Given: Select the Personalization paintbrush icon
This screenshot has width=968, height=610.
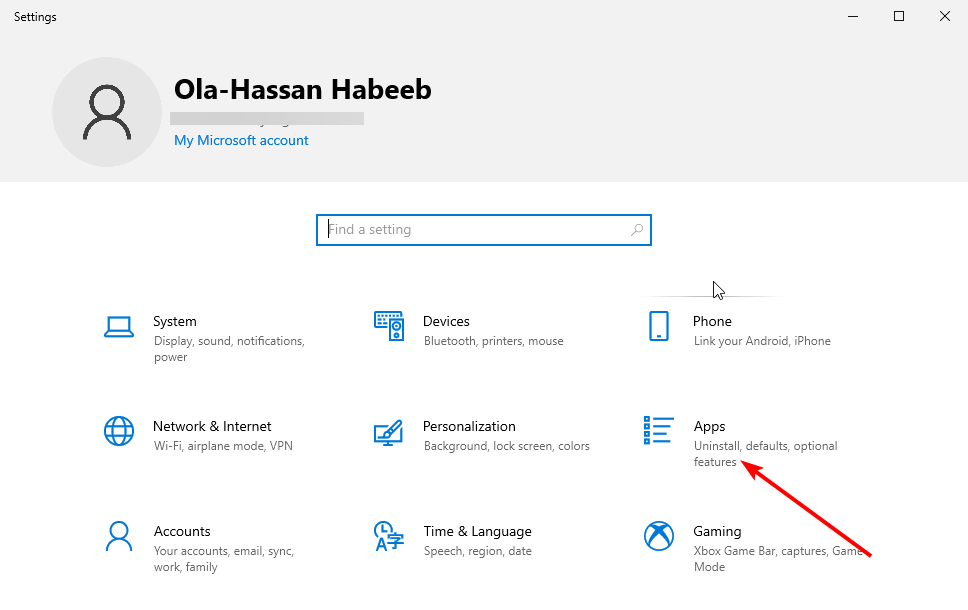Looking at the screenshot, I should [x=389, y=432].
